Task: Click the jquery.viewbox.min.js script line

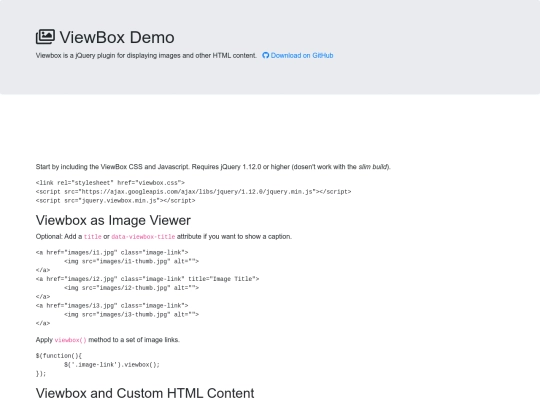Action: pos(115,201)
